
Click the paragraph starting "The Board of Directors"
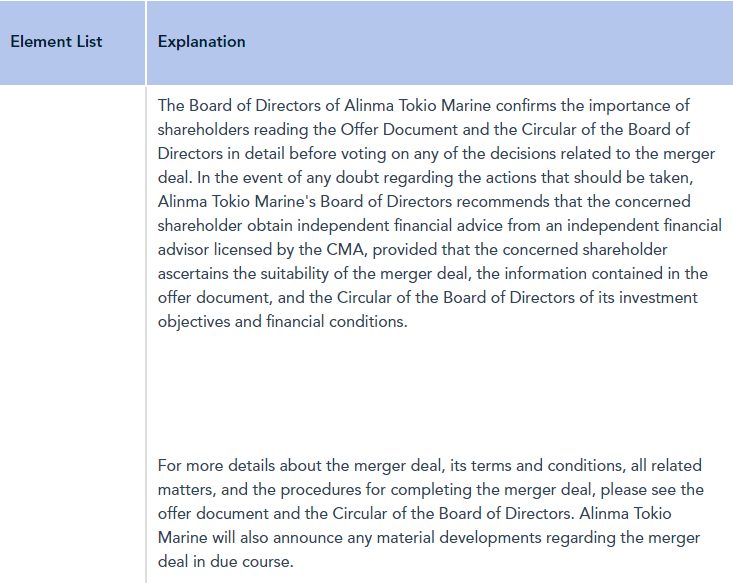click(439, 213)
